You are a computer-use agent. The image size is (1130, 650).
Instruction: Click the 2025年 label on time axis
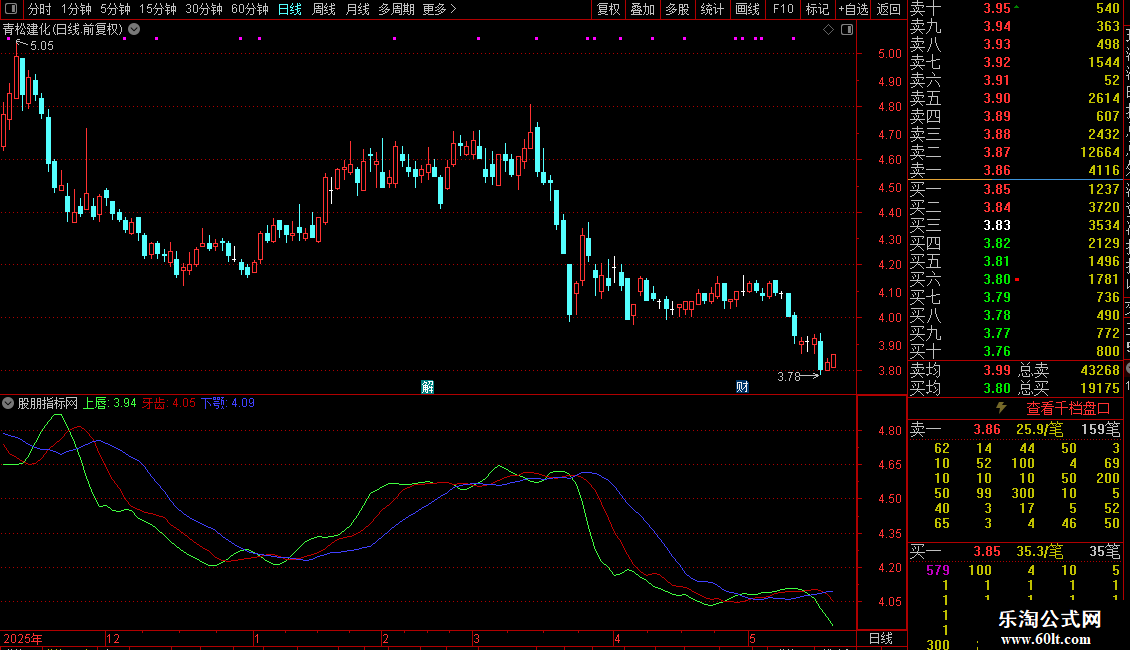[22, 638]
